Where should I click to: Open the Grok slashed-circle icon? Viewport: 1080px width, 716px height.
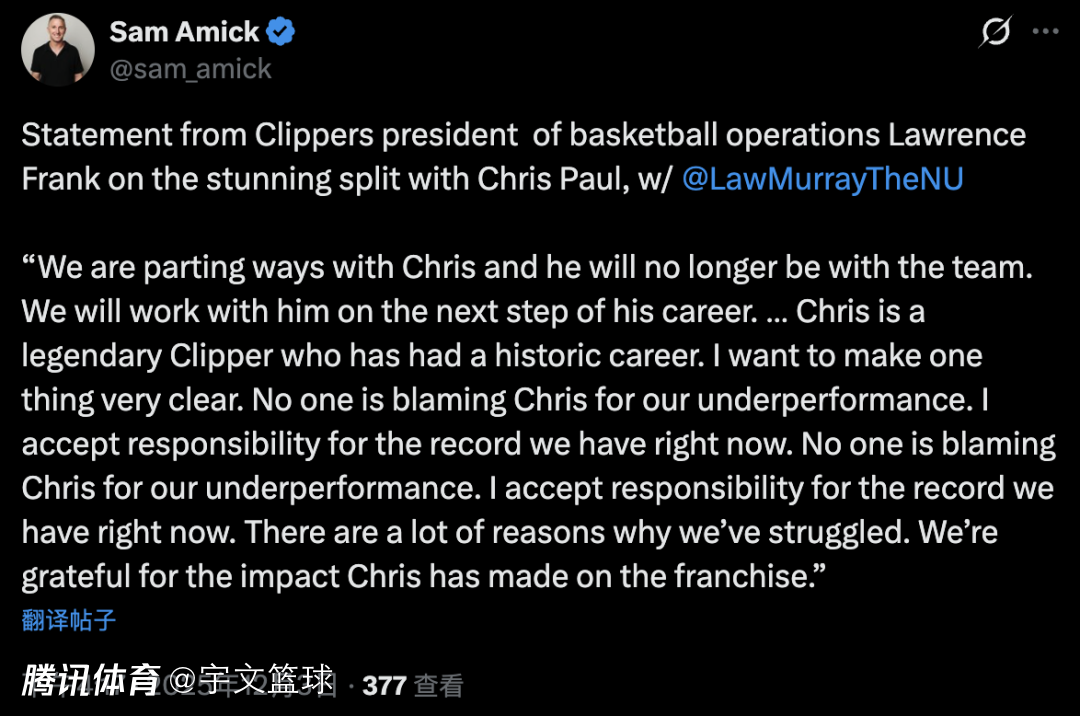(995, 33)
